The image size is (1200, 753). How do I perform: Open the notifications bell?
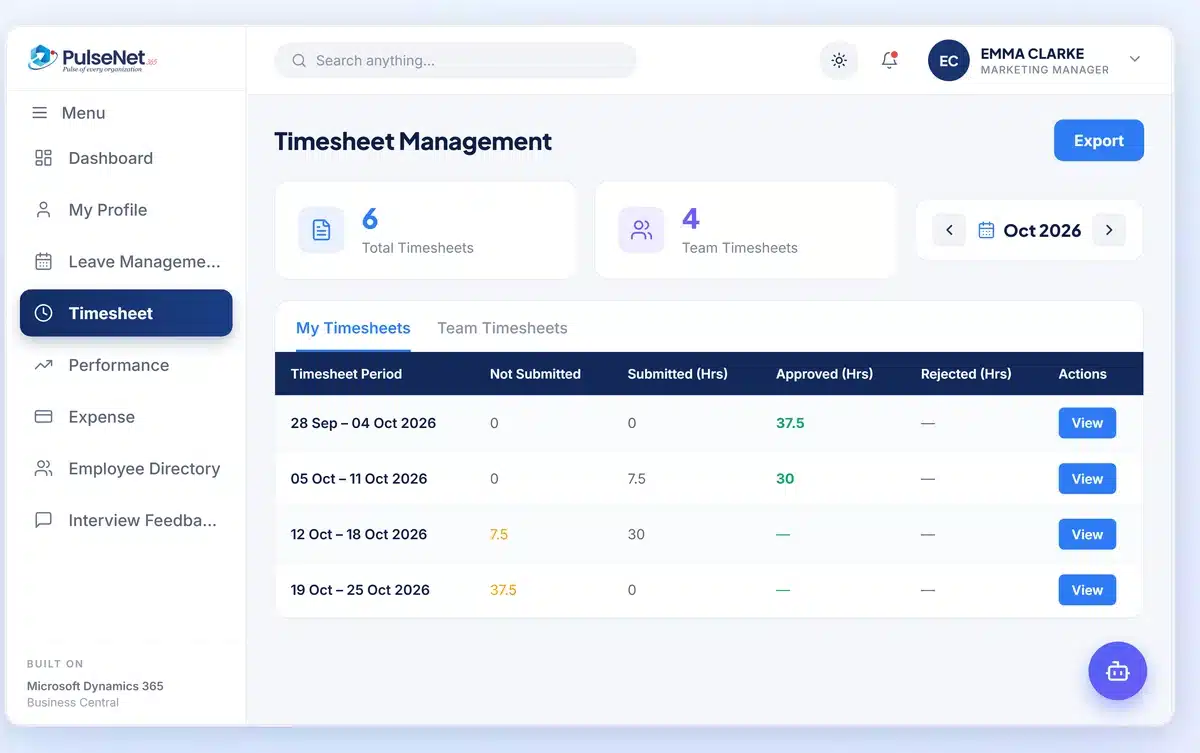click(889, 61)
